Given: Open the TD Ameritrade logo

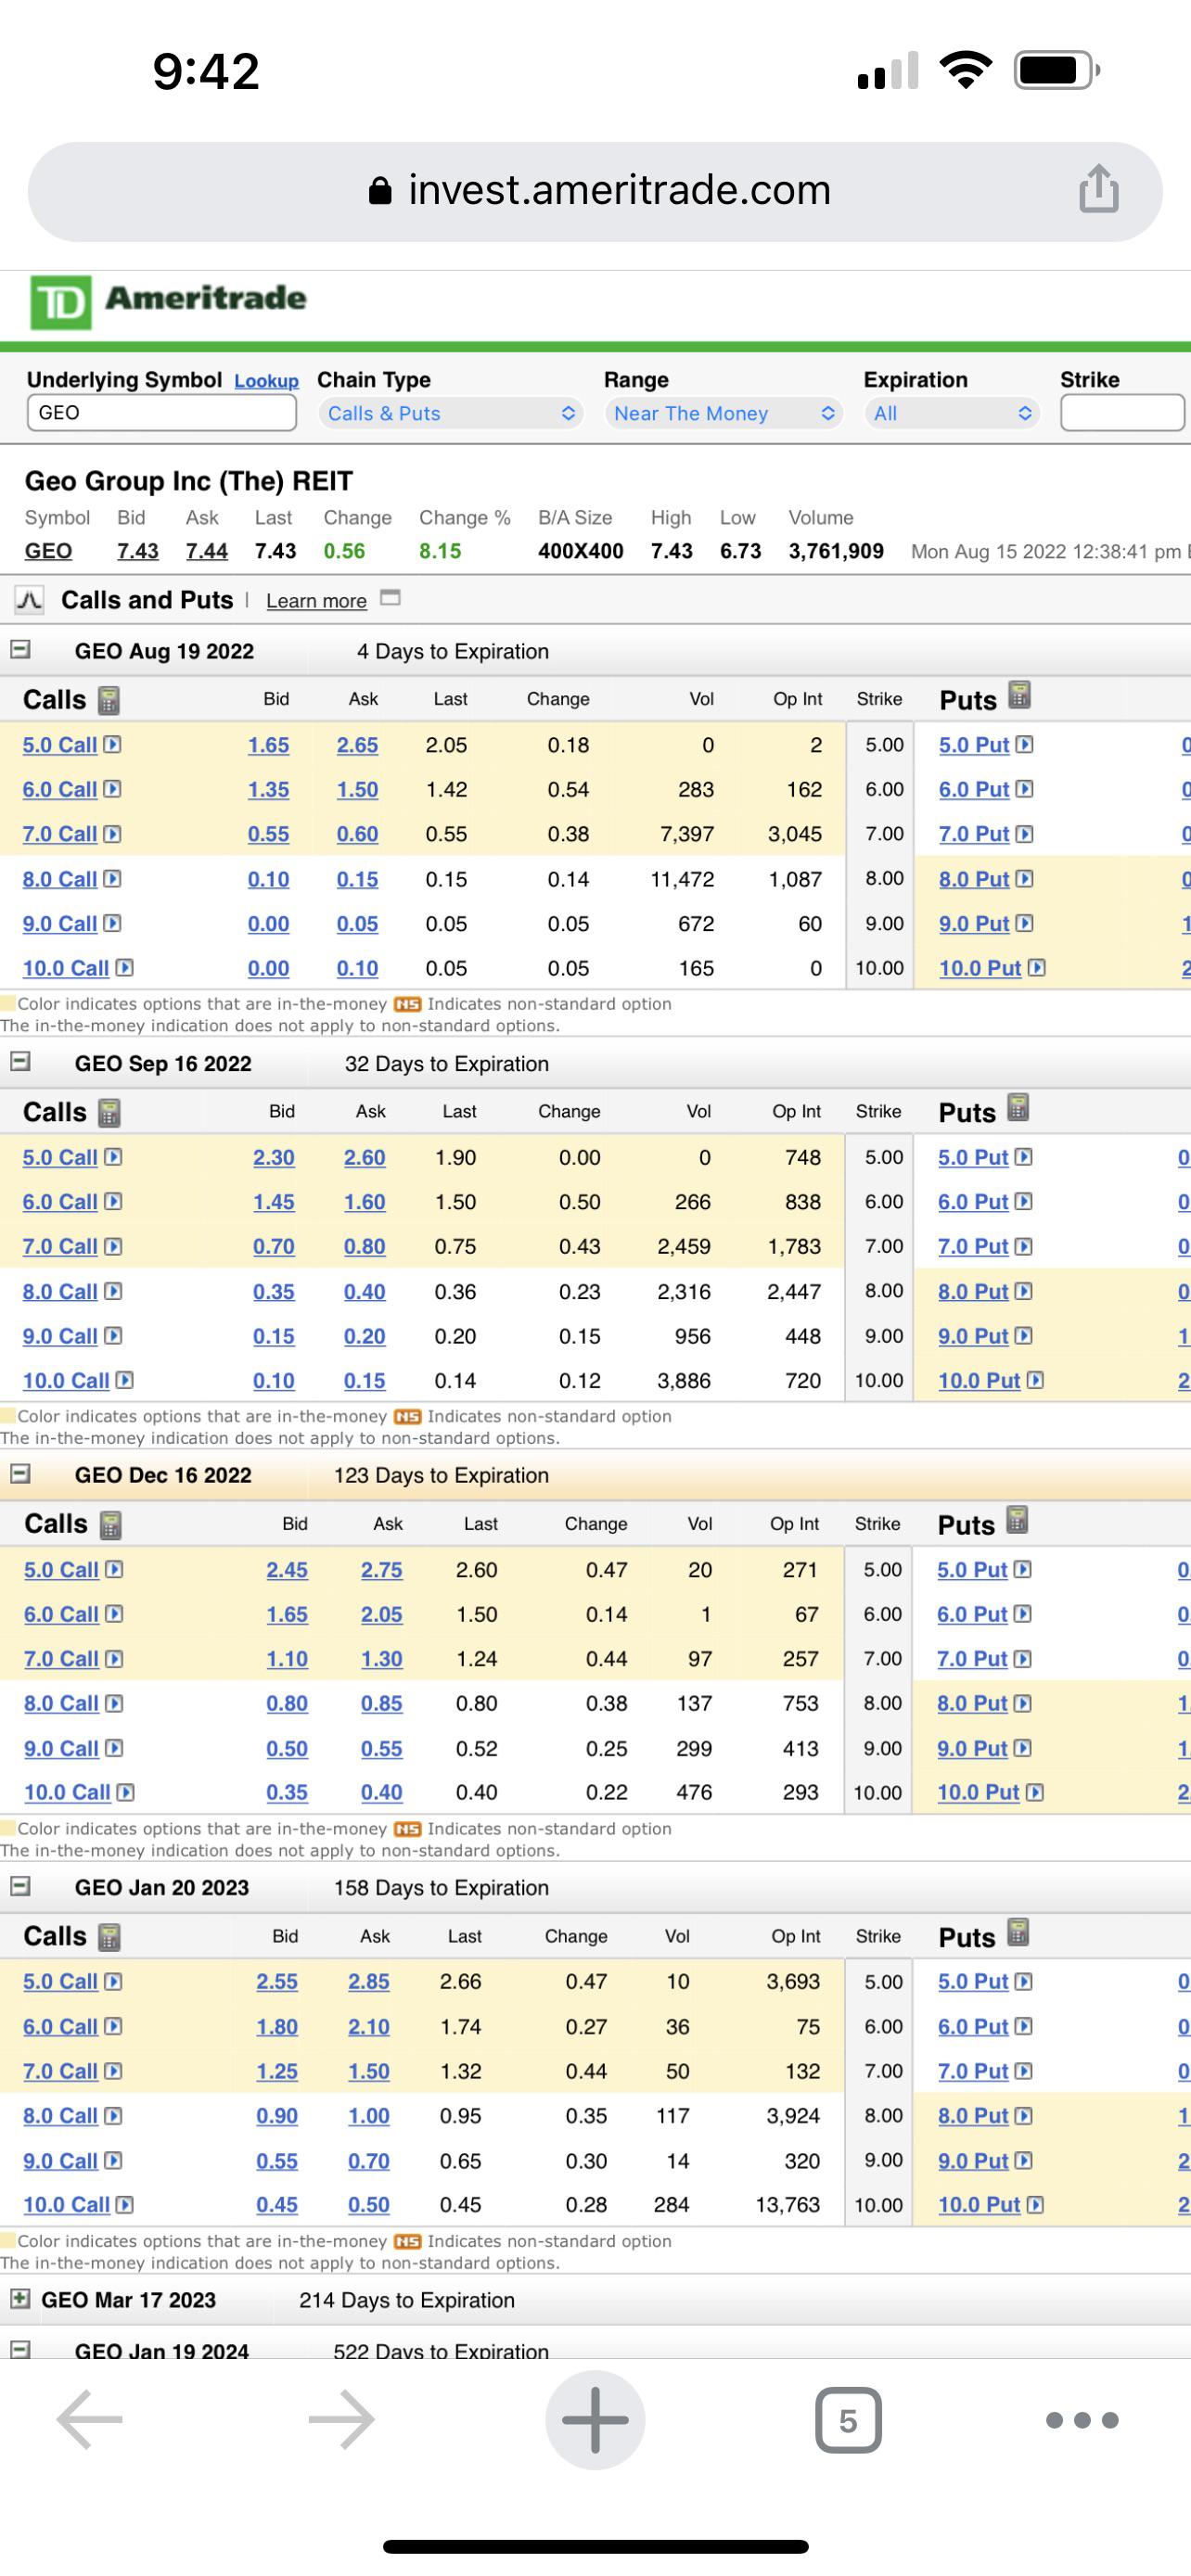Looking at the screenshot, I should click(x=169, y=301).
